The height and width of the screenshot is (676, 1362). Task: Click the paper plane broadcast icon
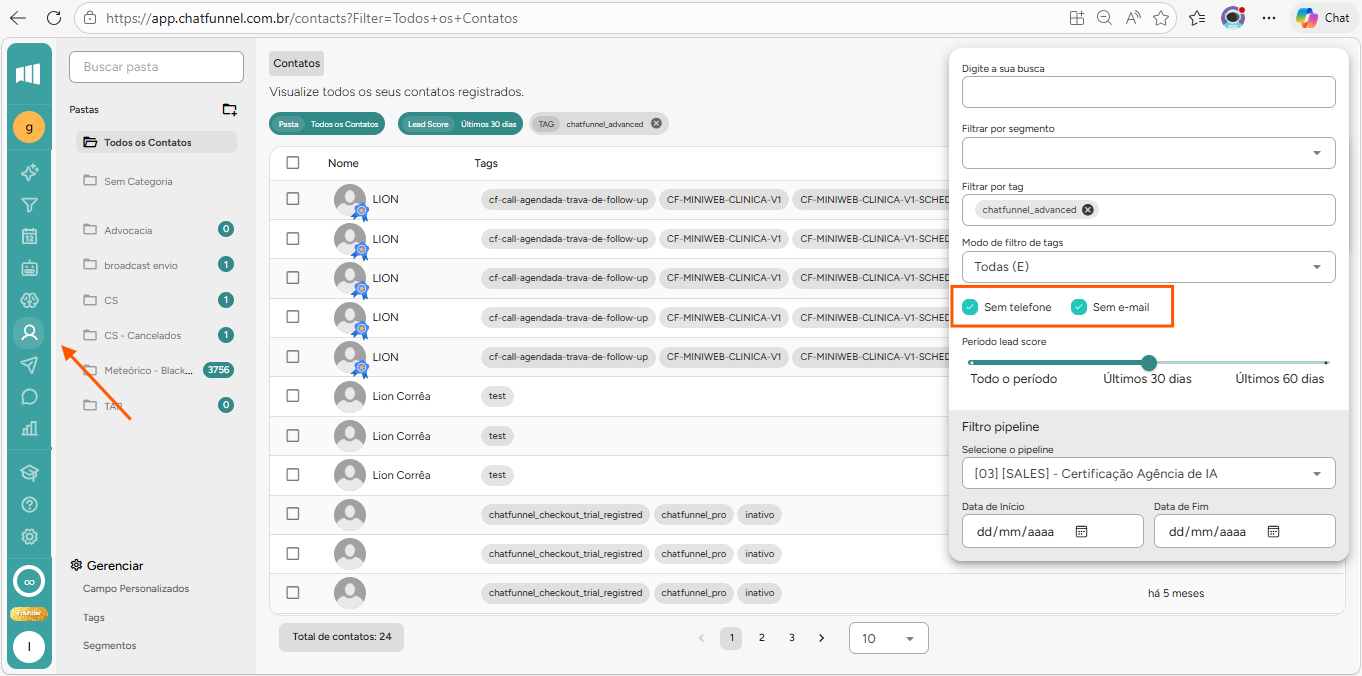29,364
